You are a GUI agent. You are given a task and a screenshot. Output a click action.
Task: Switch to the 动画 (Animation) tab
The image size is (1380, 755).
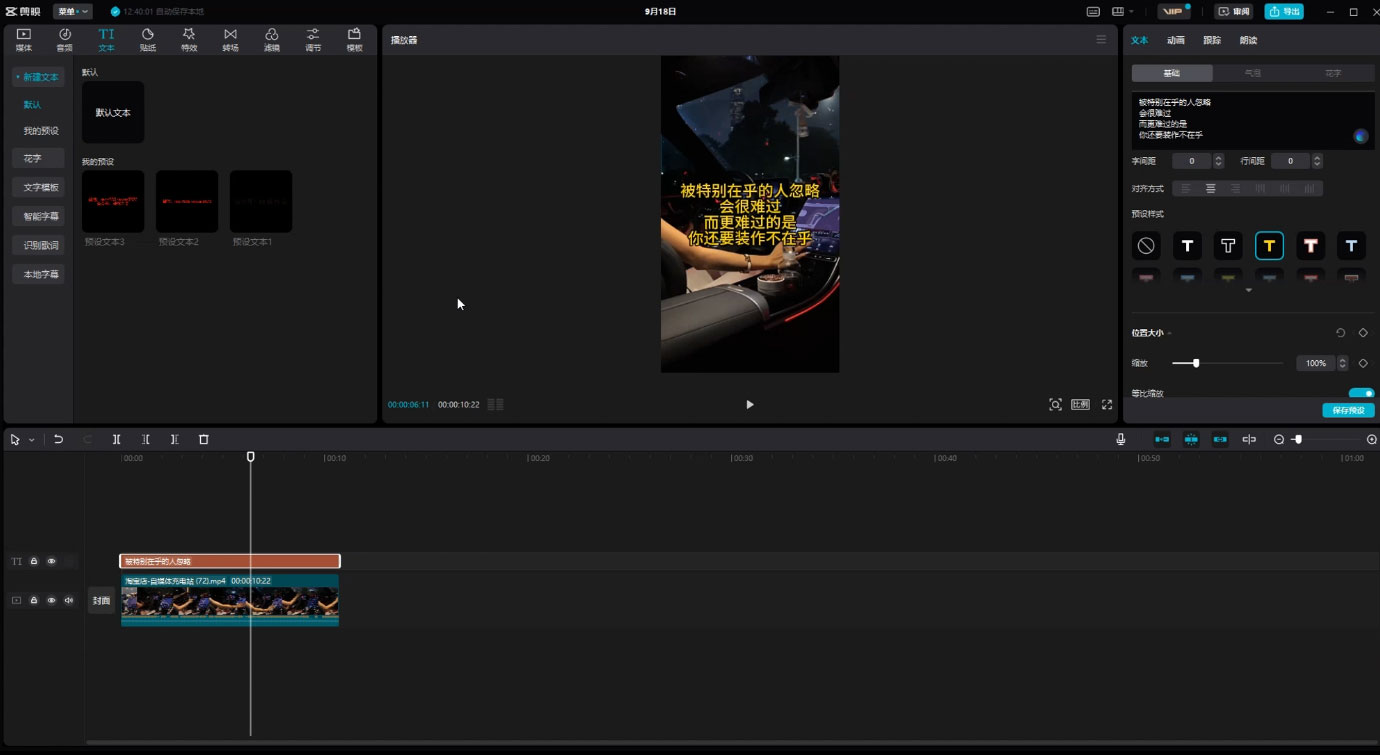[1175, 40]
